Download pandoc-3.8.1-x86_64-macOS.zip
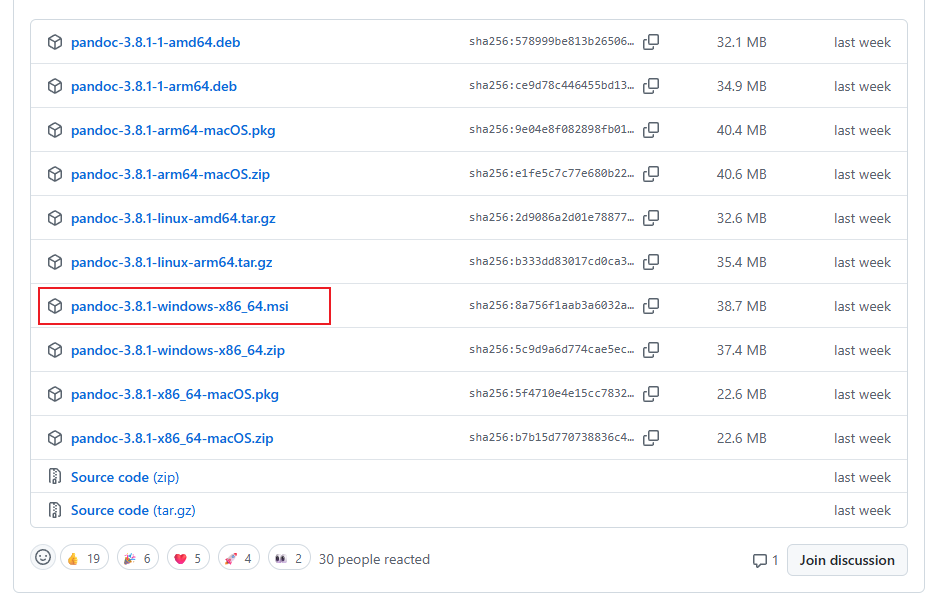 coord(172,438)
